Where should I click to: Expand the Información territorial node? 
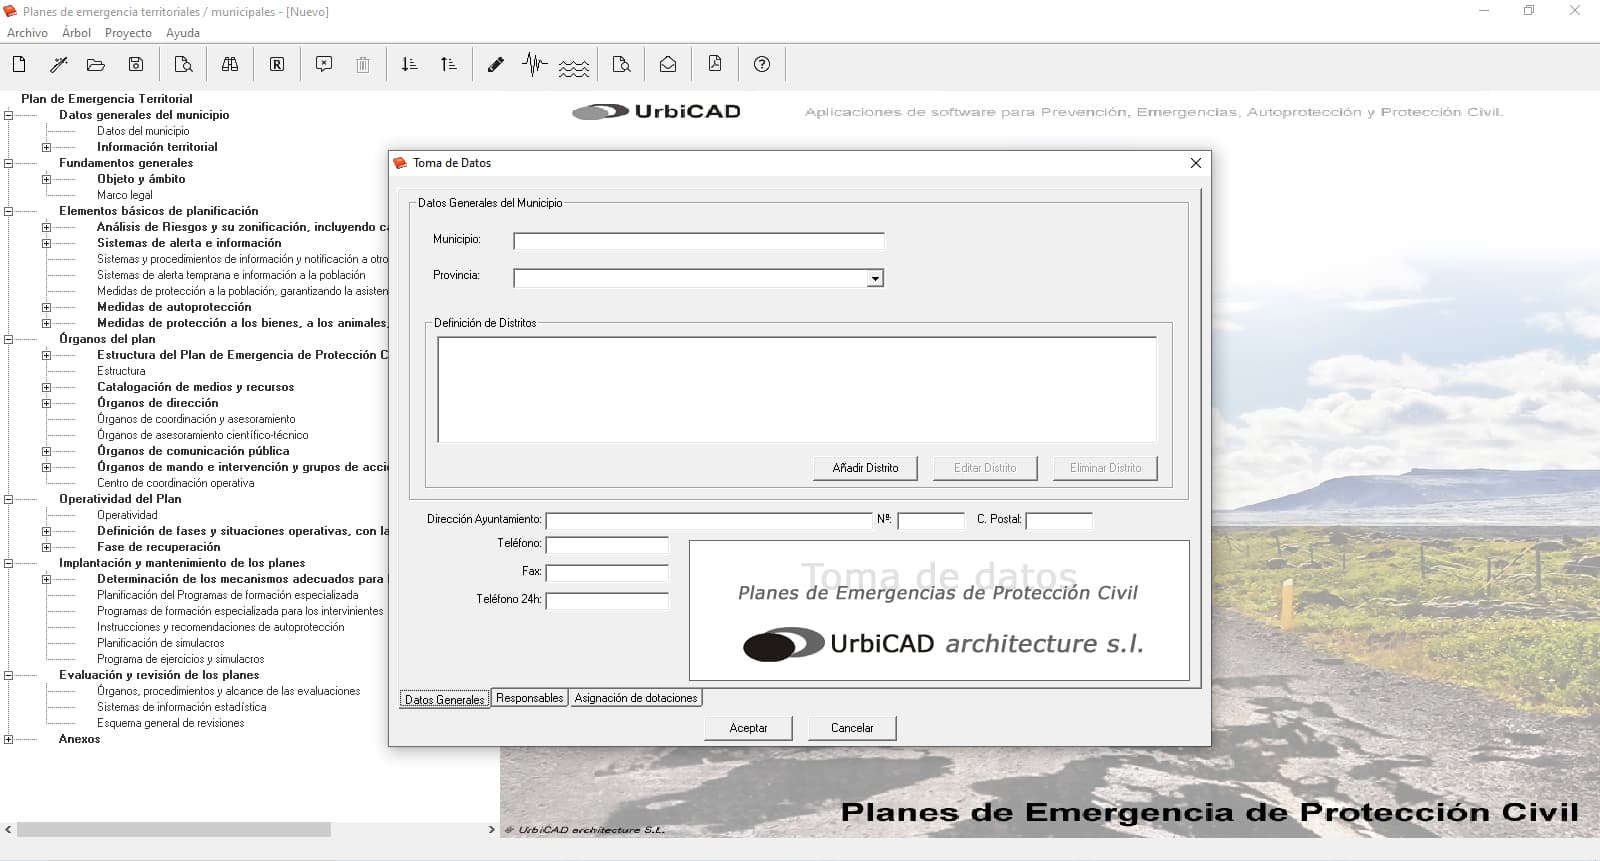(x=46, y=147)
